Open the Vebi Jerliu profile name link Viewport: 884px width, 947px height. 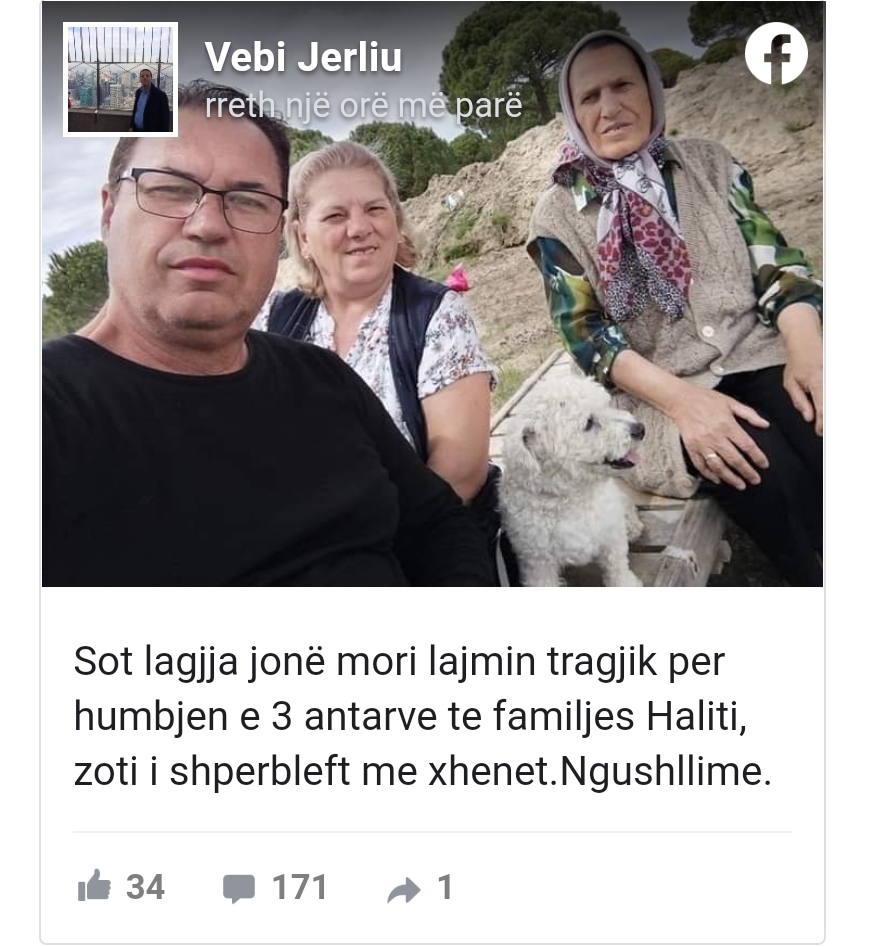[x=303, y=57]
